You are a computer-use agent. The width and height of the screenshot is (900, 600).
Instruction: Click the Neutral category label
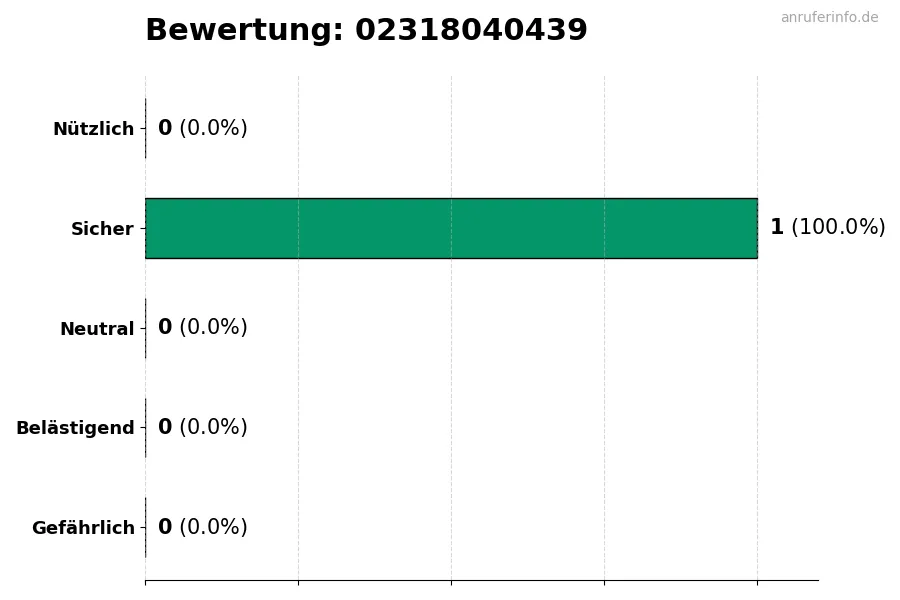pyautogui.click(x=97, y=329)
